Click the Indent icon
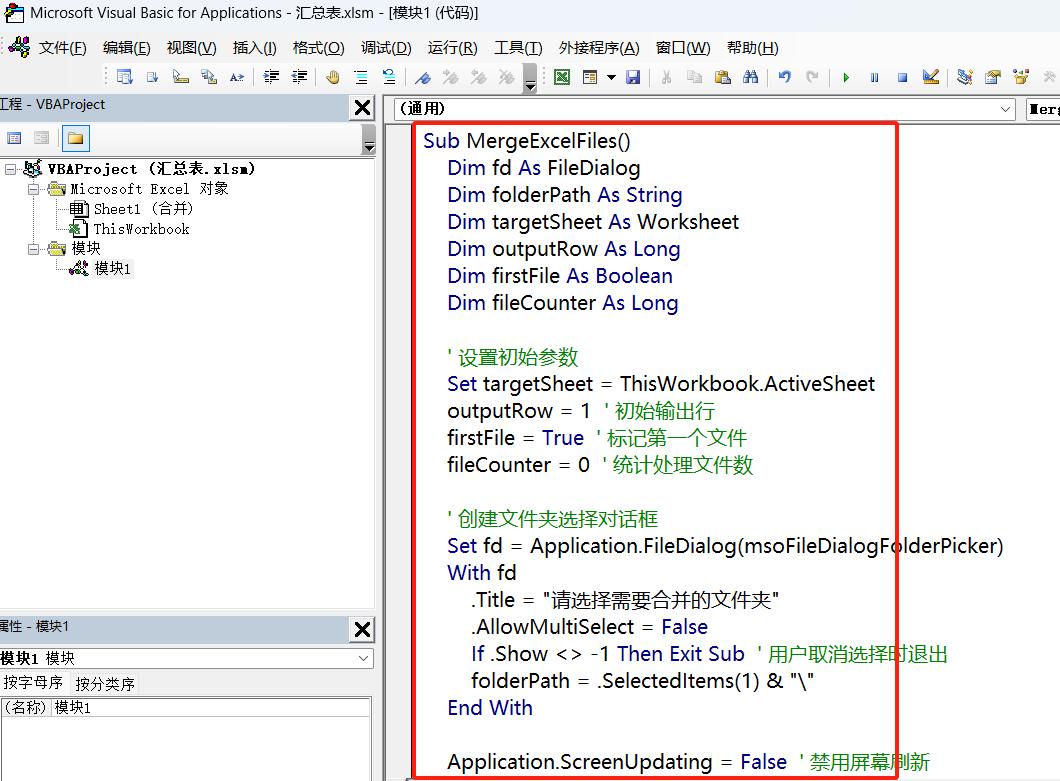1060x781 pixels. pos(271,77)
